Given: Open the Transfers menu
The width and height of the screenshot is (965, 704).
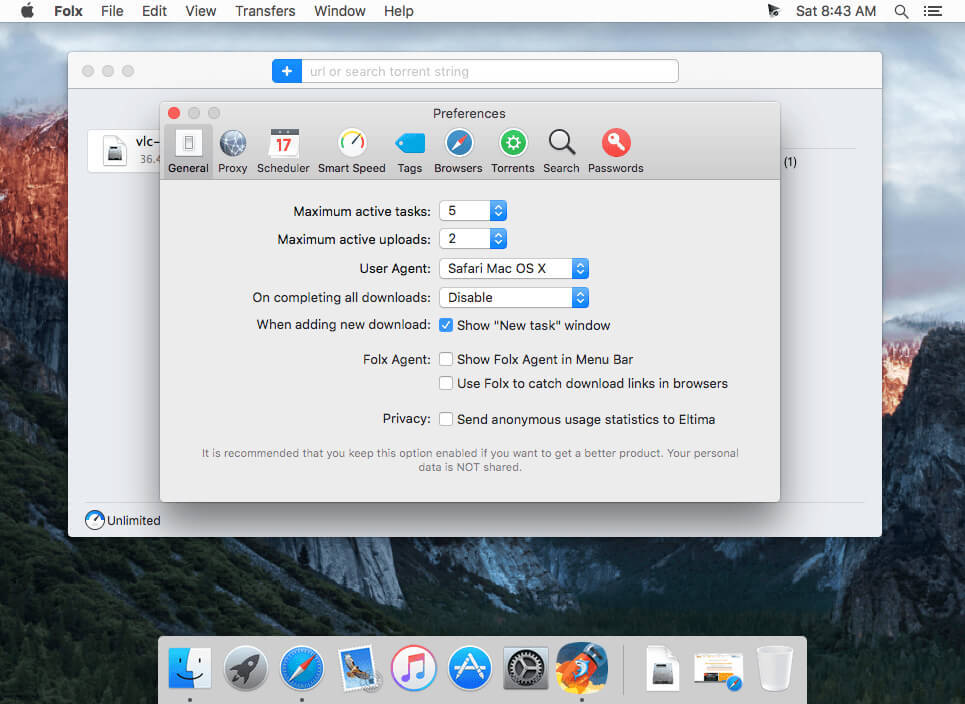Looking at the screenshot, I should tap(265, 11).
